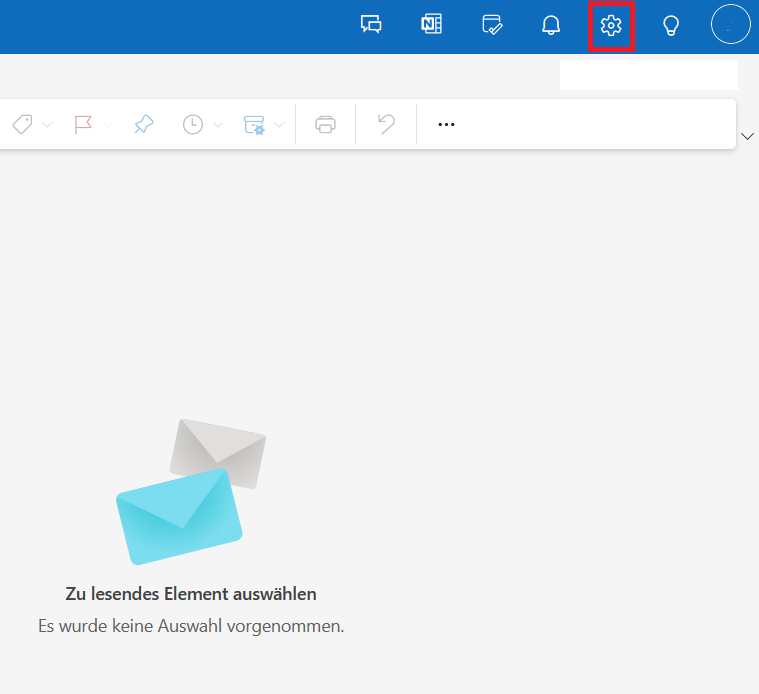The height and width of the screenshot is (694, 759).
Task: Undo the last action with the arrow
Action: [386, 124]
